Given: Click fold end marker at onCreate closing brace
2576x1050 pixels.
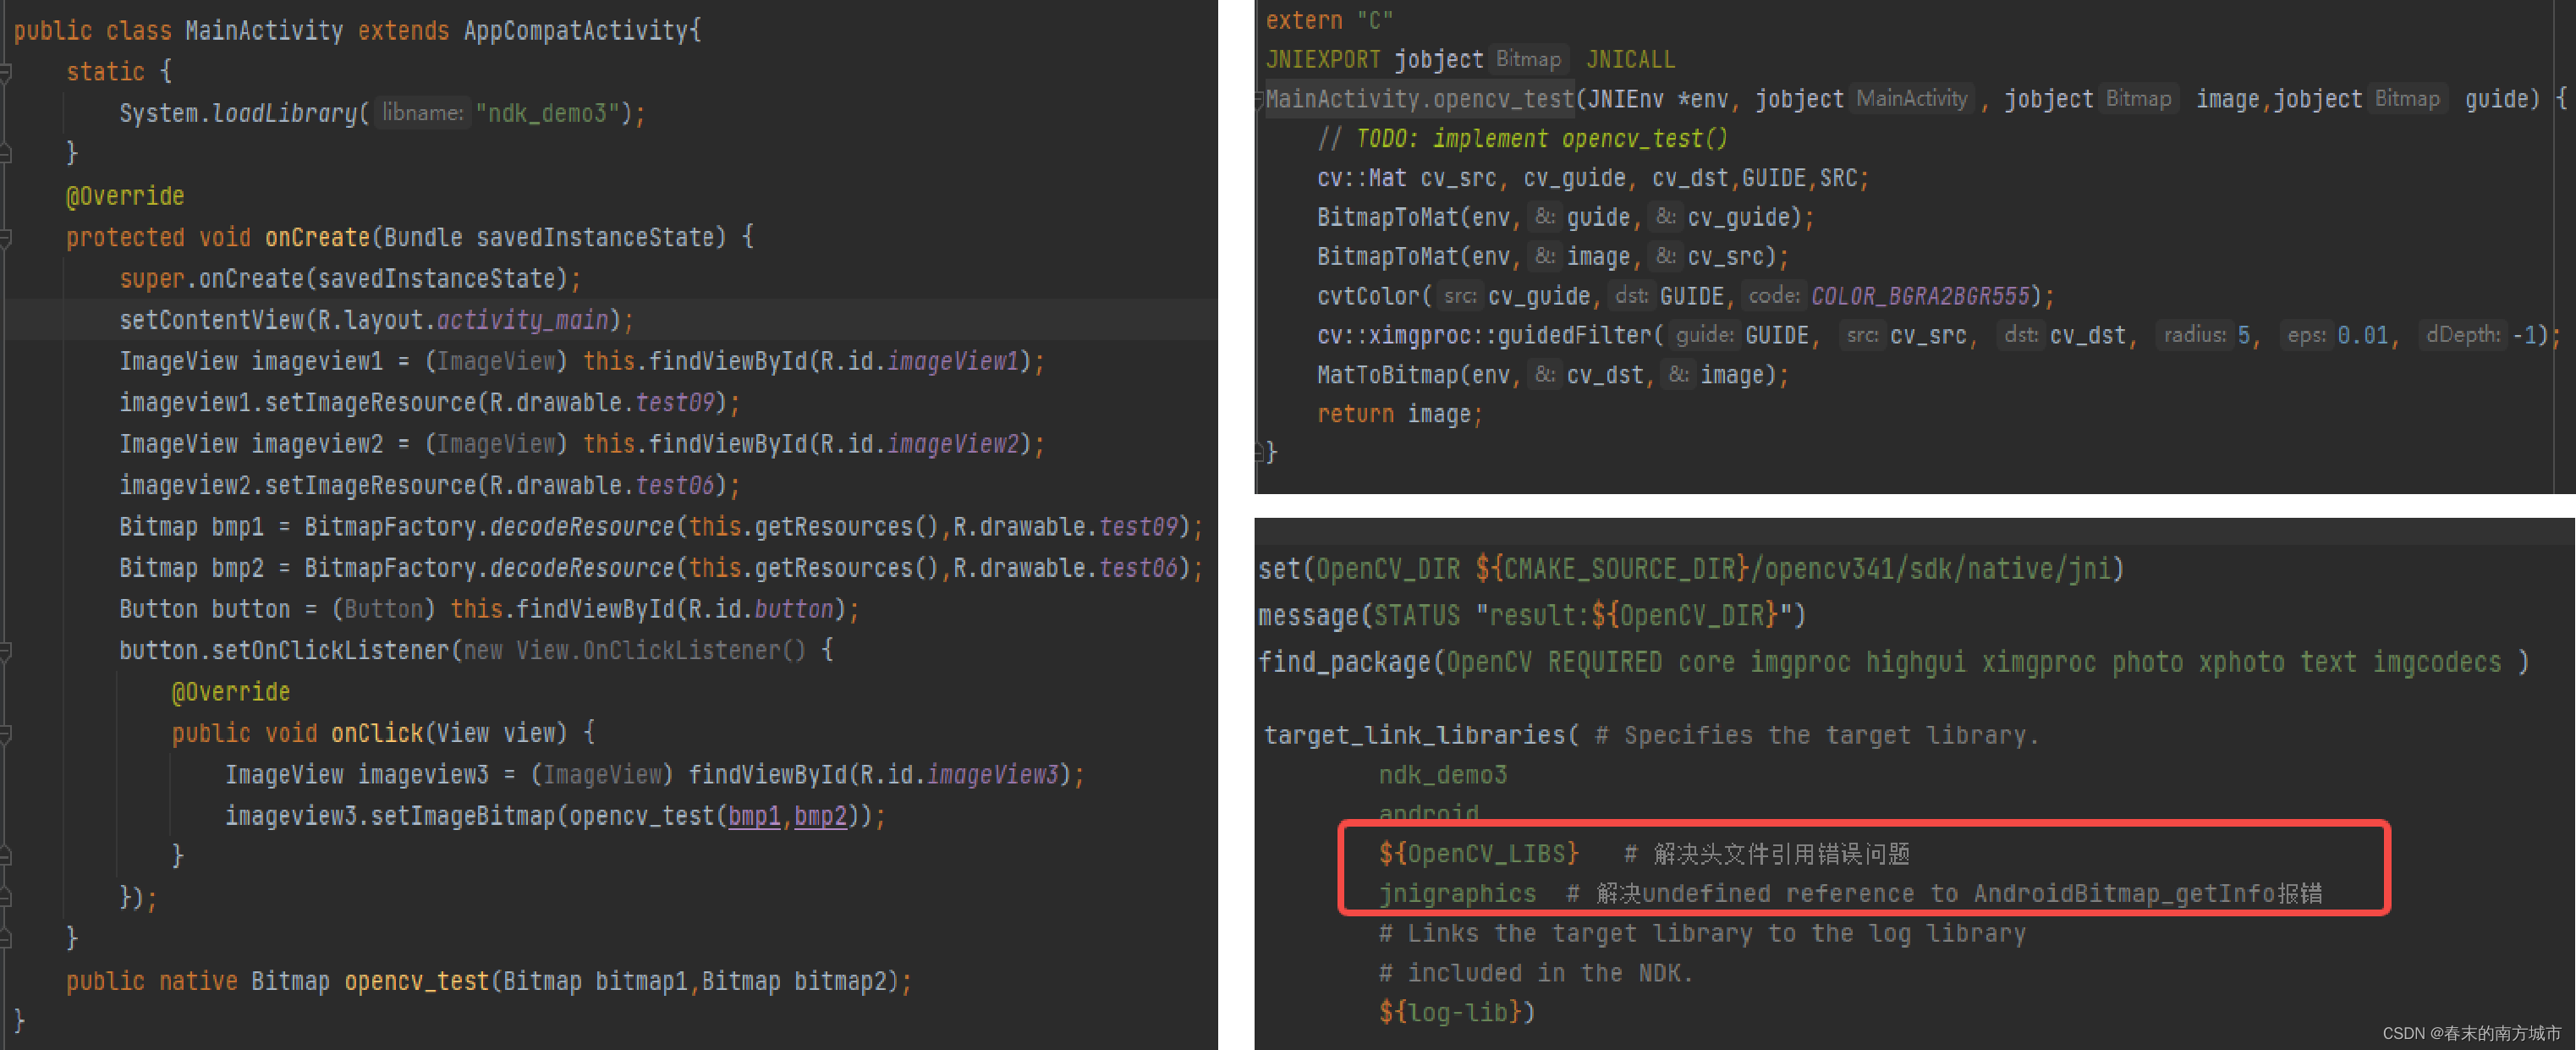Looking at the screenshot, I should click(x=5, y=938).
